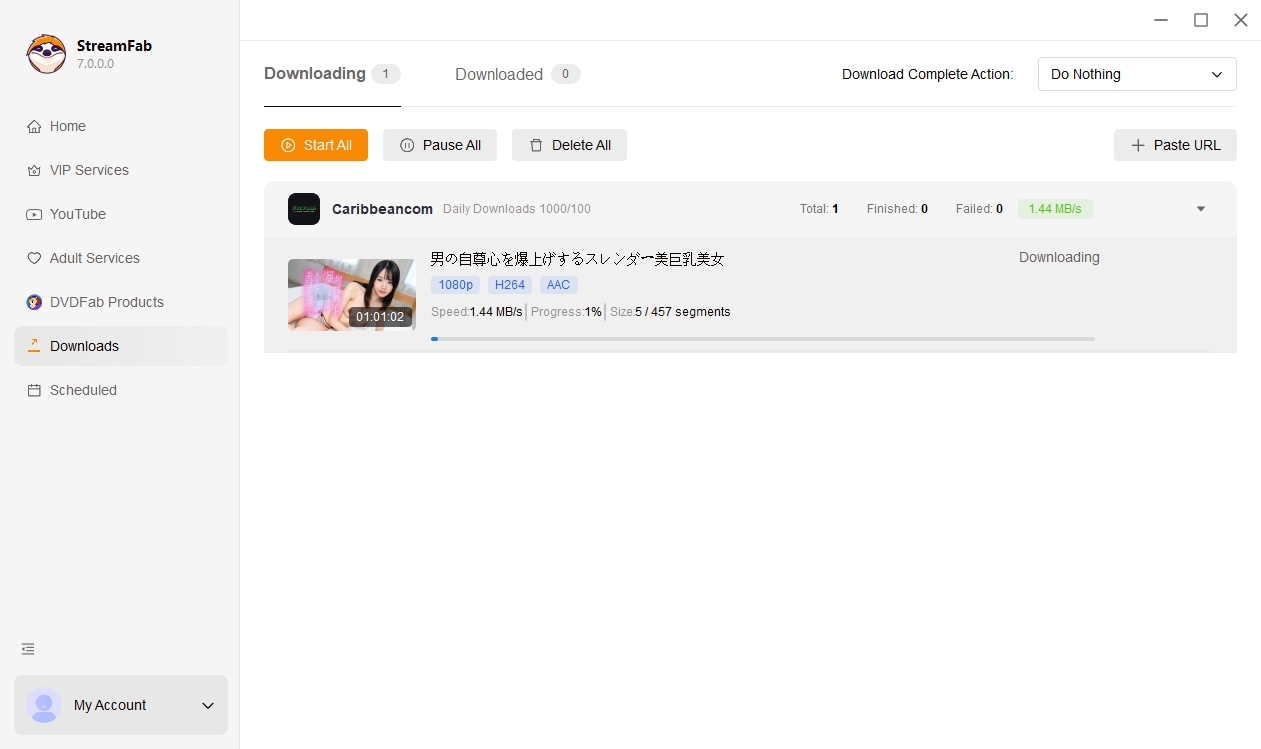Image resolution: width=1261 pixels, height=749 pixels.
Task: Open the Scheduled downloads section
Action: [x=82, y=390]
